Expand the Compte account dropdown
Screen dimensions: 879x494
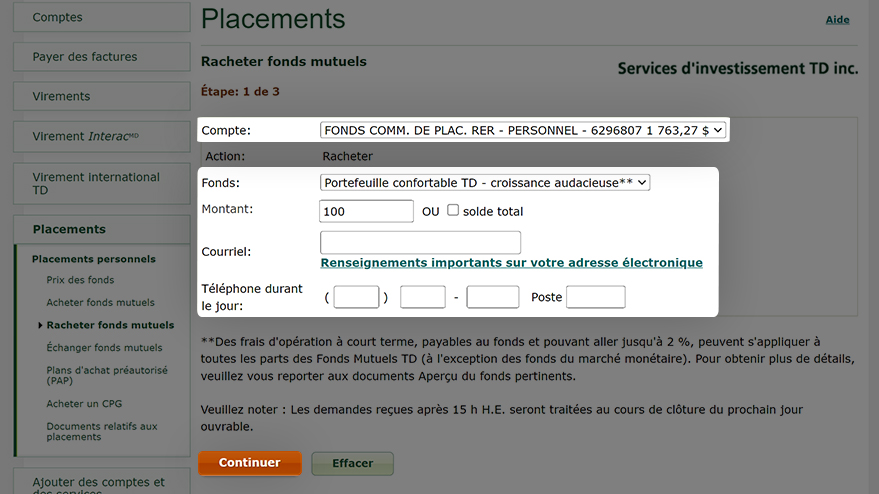(523, 130)
